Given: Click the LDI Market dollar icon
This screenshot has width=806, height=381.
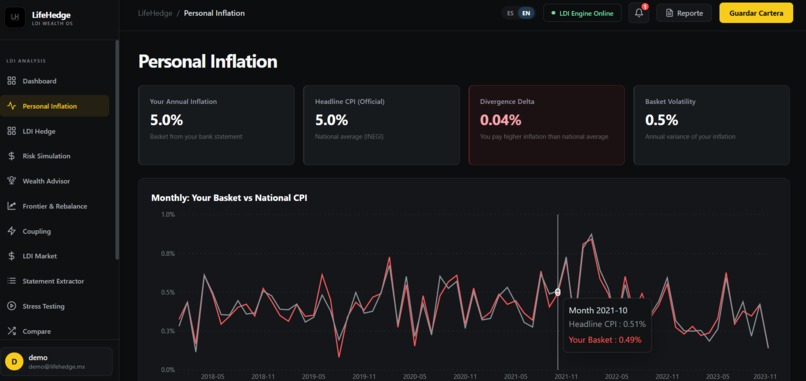Looking at the screenshot, I should (x=11, y=256).
